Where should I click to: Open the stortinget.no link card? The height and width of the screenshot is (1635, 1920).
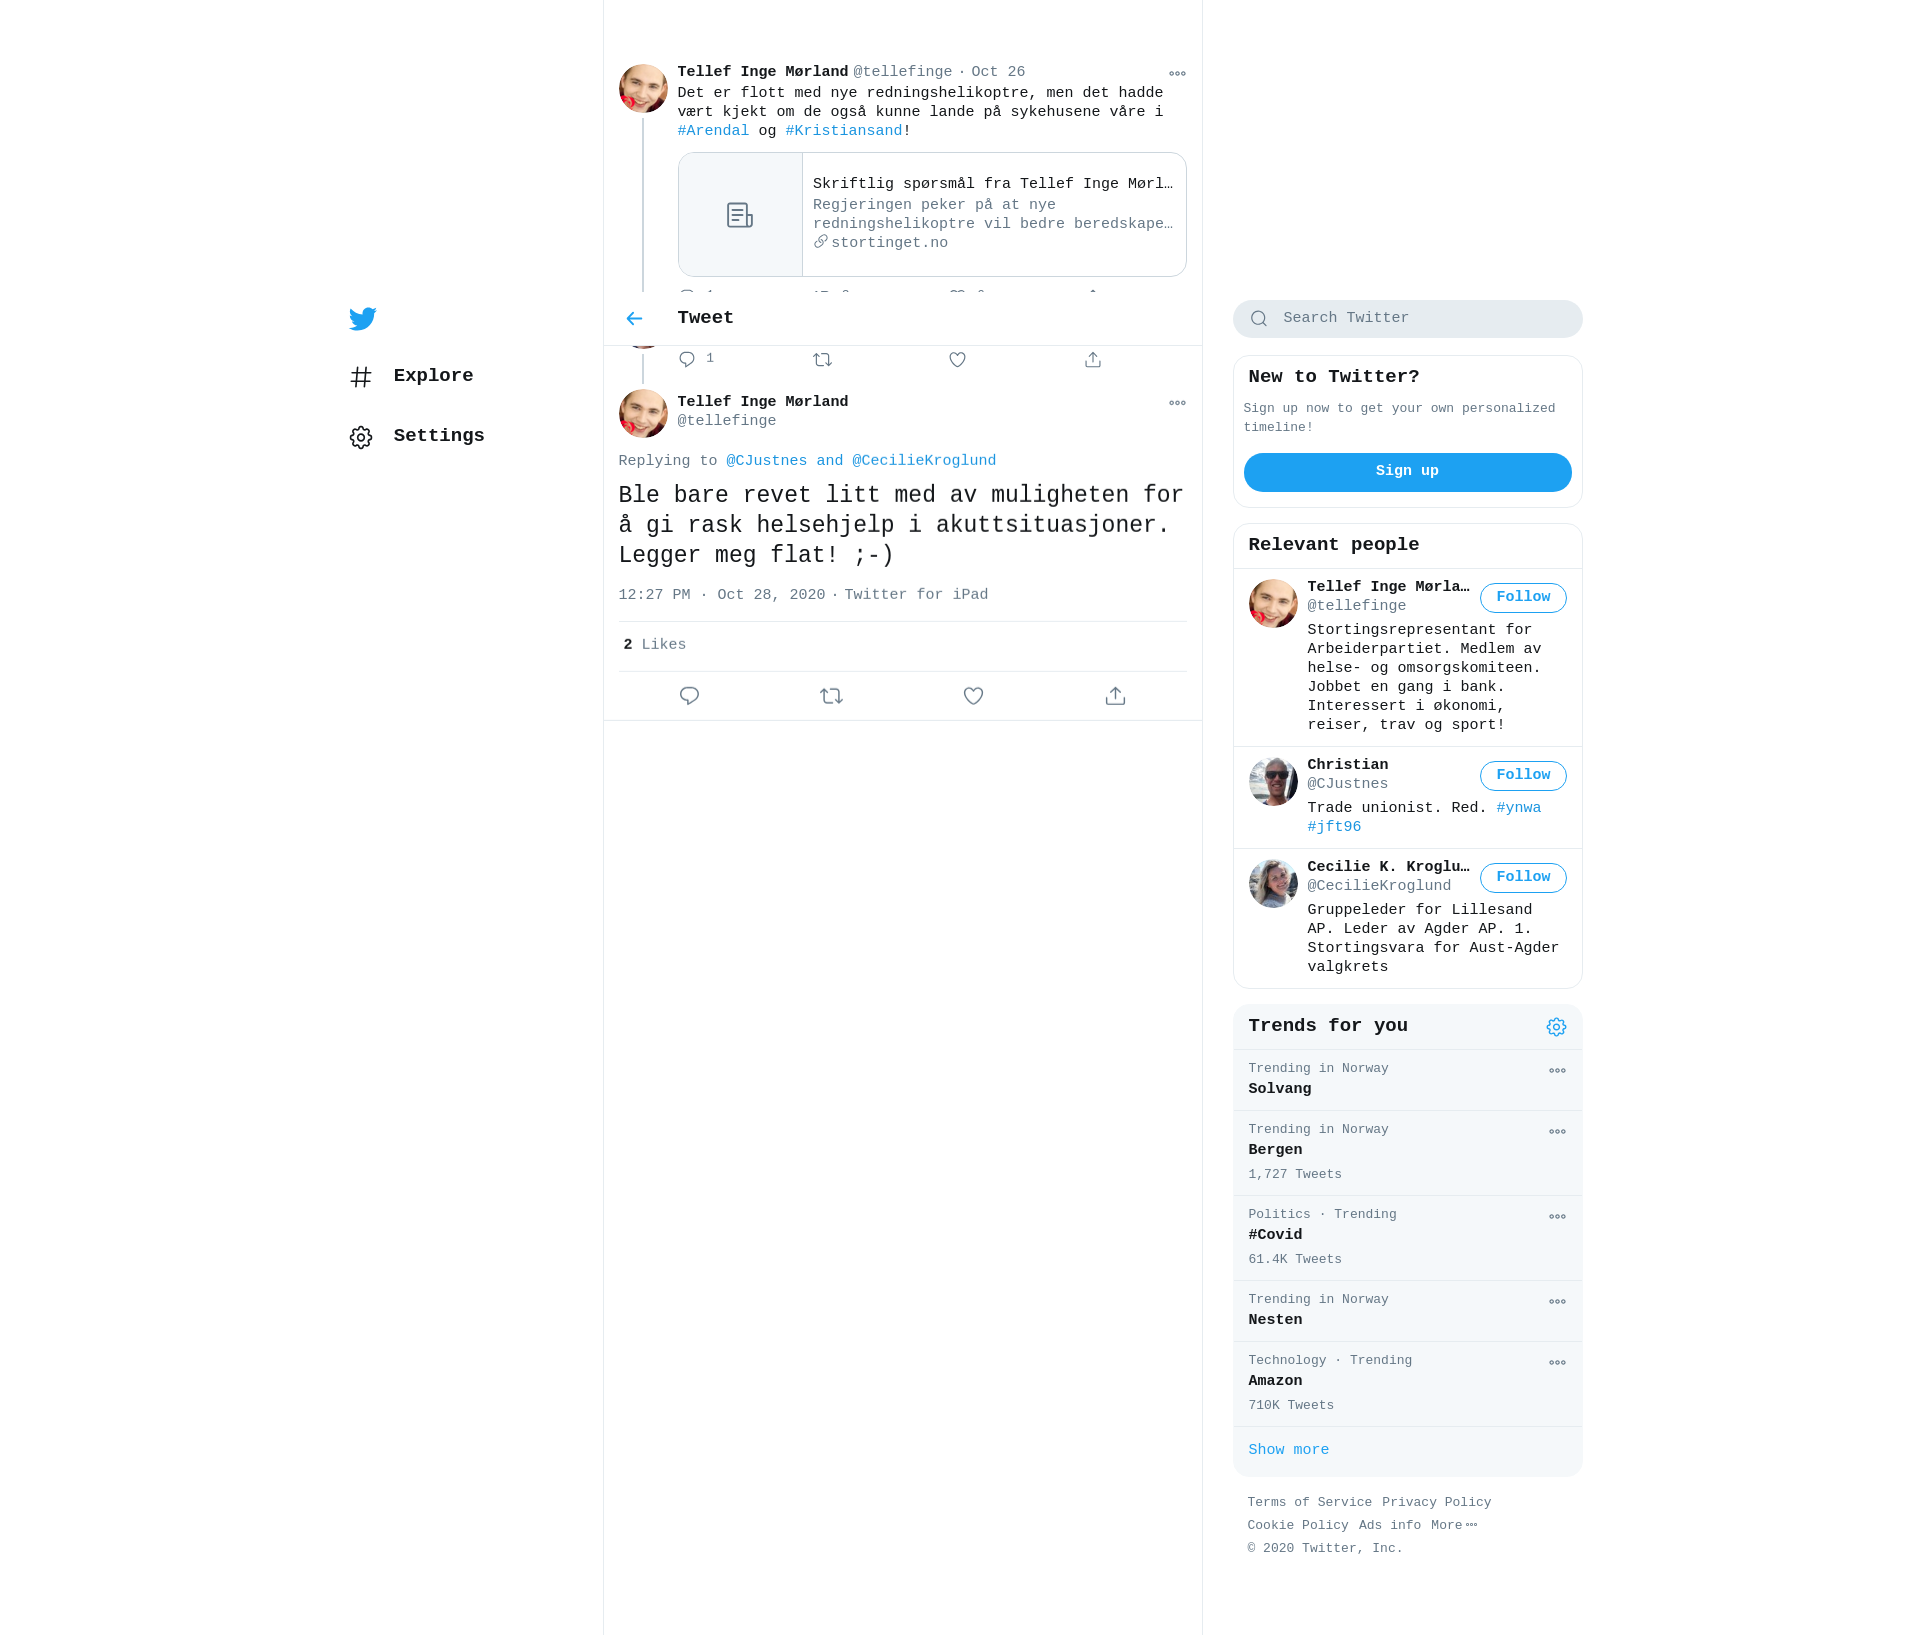coord(932,214)
